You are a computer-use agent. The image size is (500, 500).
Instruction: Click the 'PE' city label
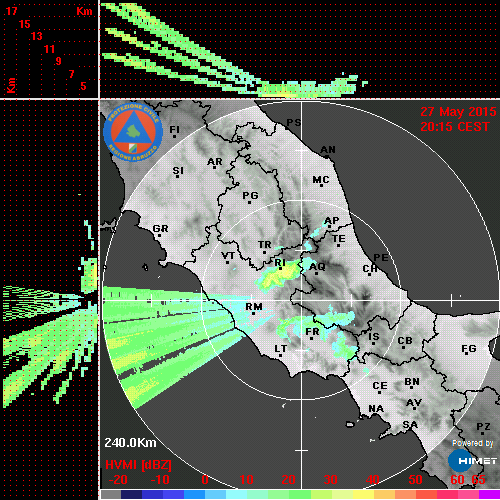[381, 258]
